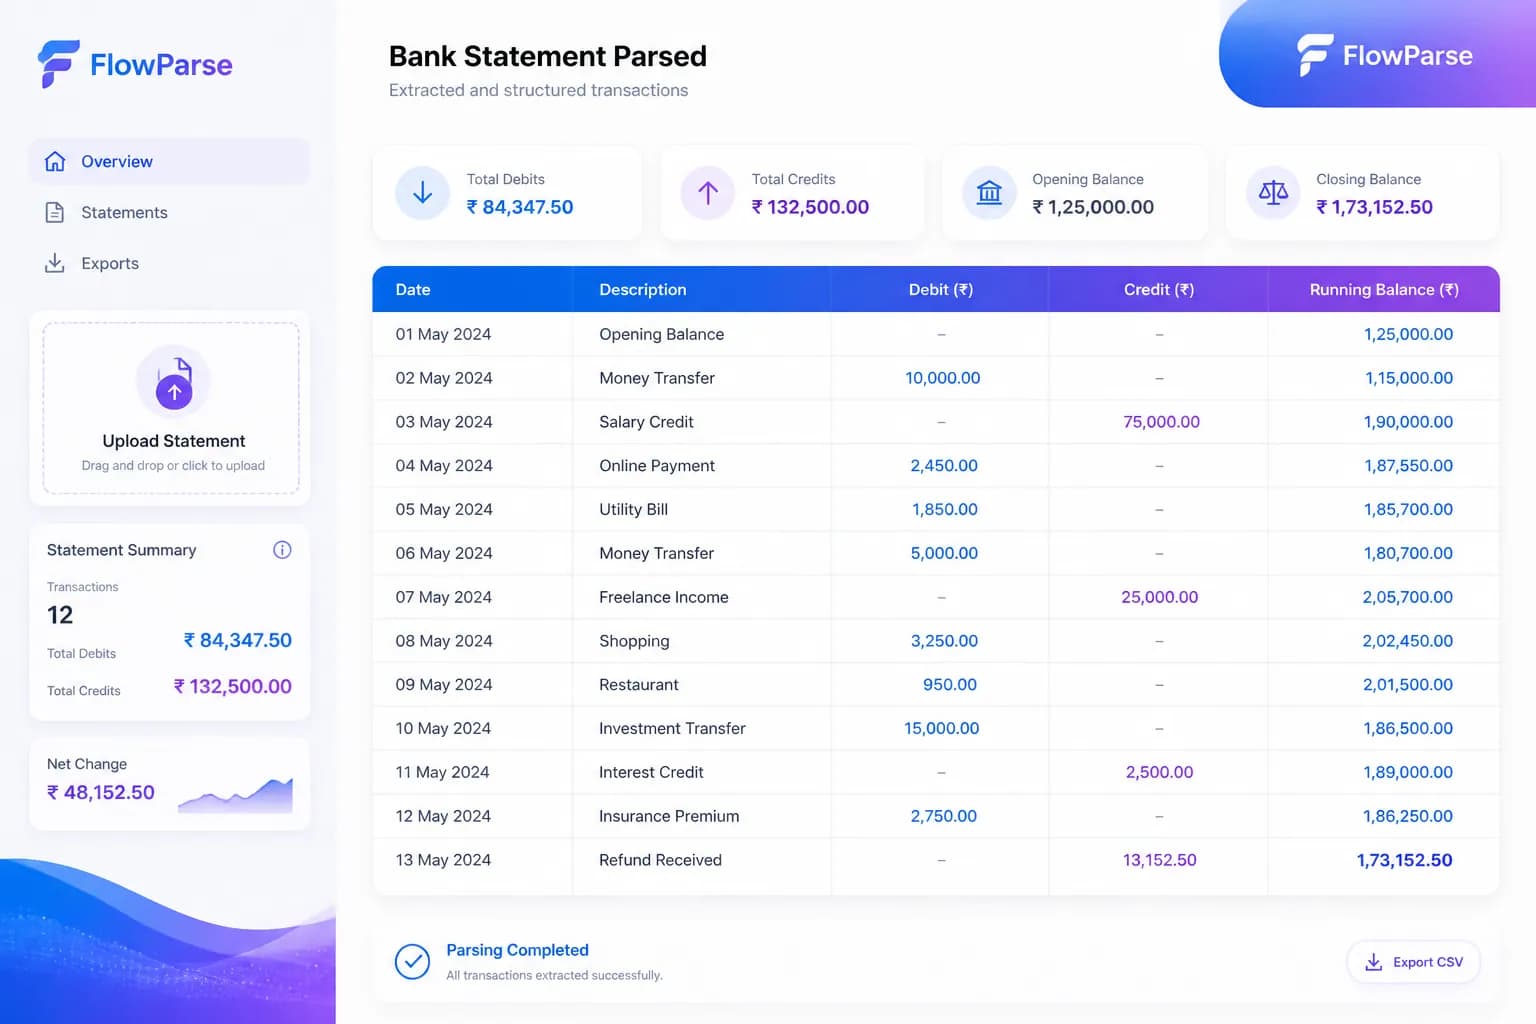Select the Salary Credit row description
The width and height of the screenshot is (1536, 1024).
(646, 422)
